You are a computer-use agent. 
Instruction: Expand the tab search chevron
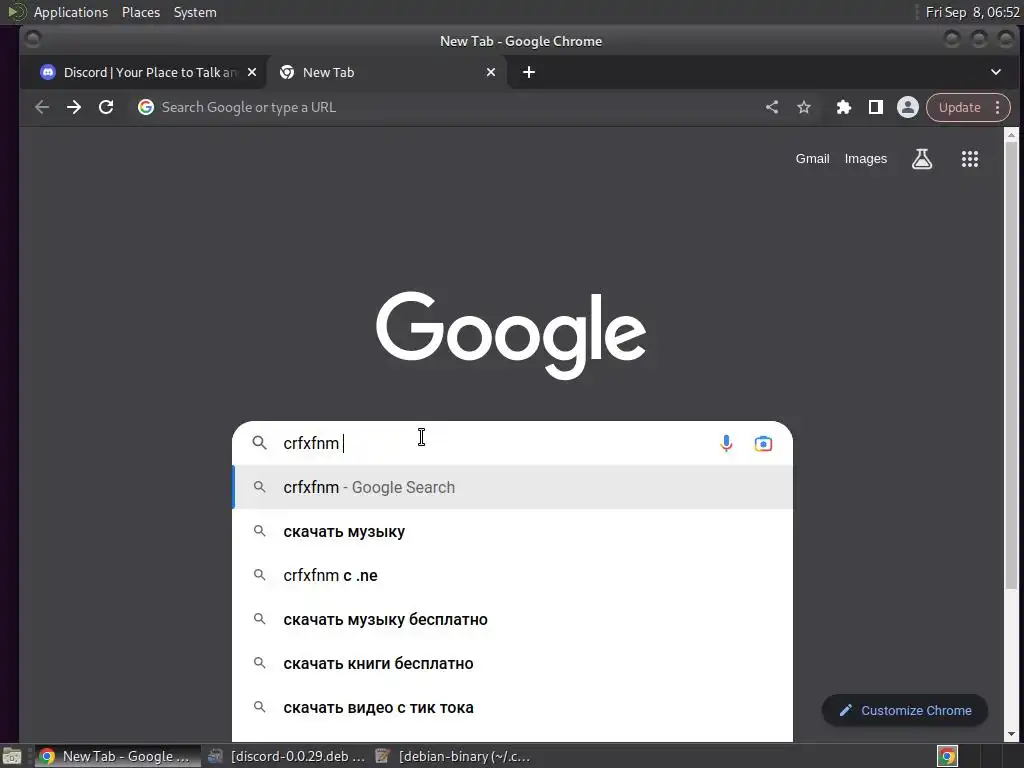click(996, 72)
